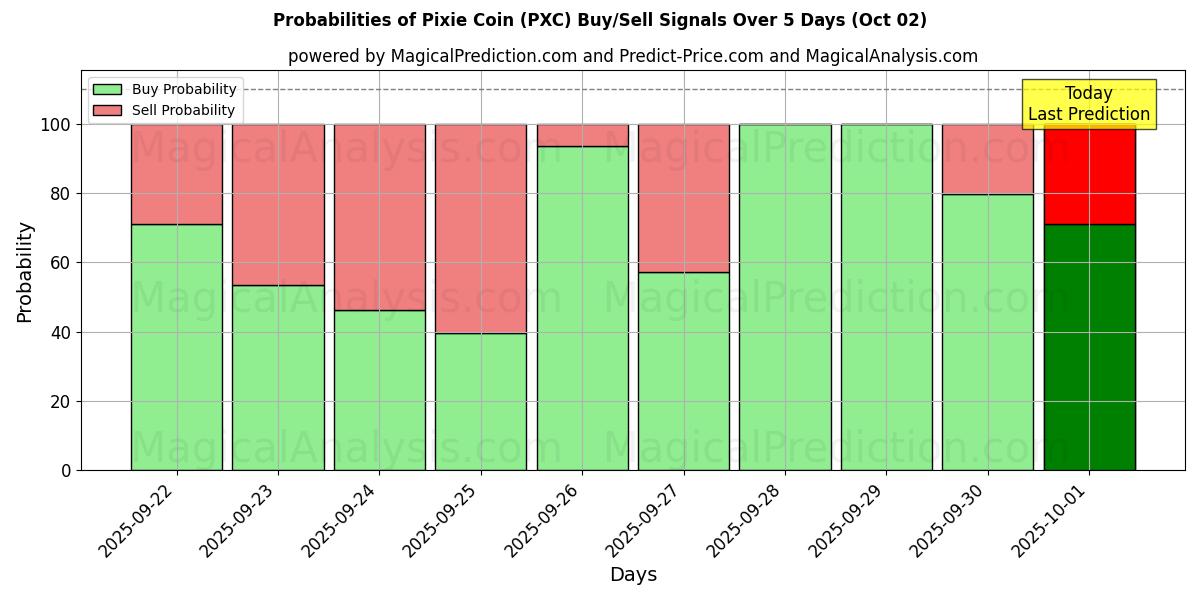Image resolution: width=1200 pixels, height=600 pixels.
Task: Click the small sell segment on 2025-09-26
Action: 582,135
